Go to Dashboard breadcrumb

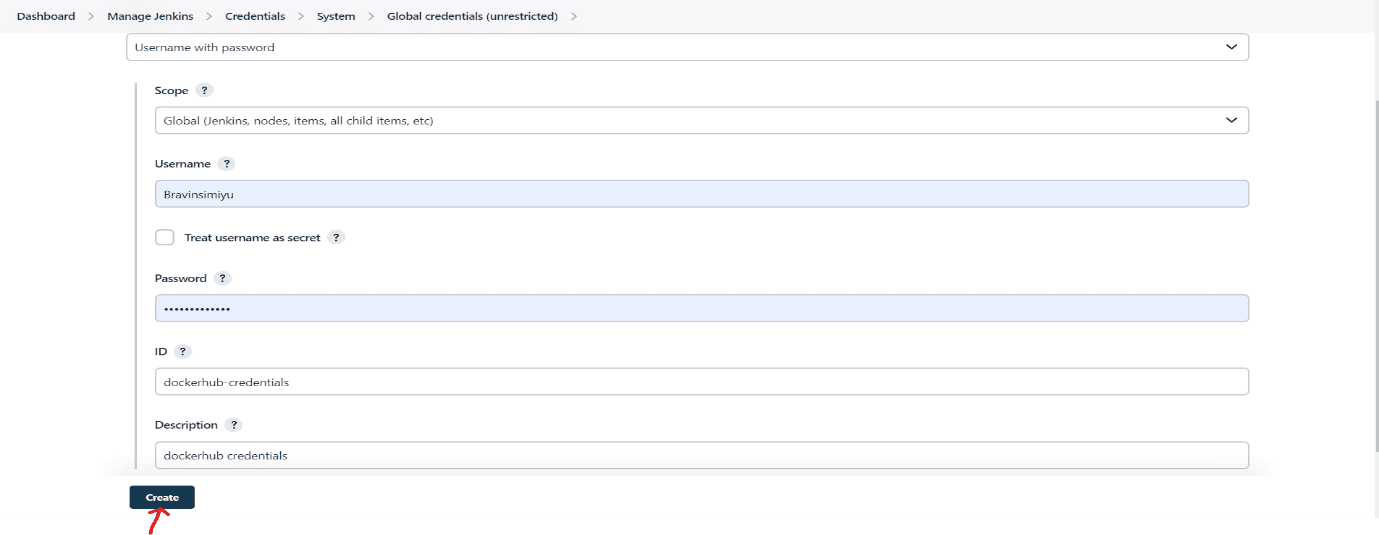pos(46,16)
